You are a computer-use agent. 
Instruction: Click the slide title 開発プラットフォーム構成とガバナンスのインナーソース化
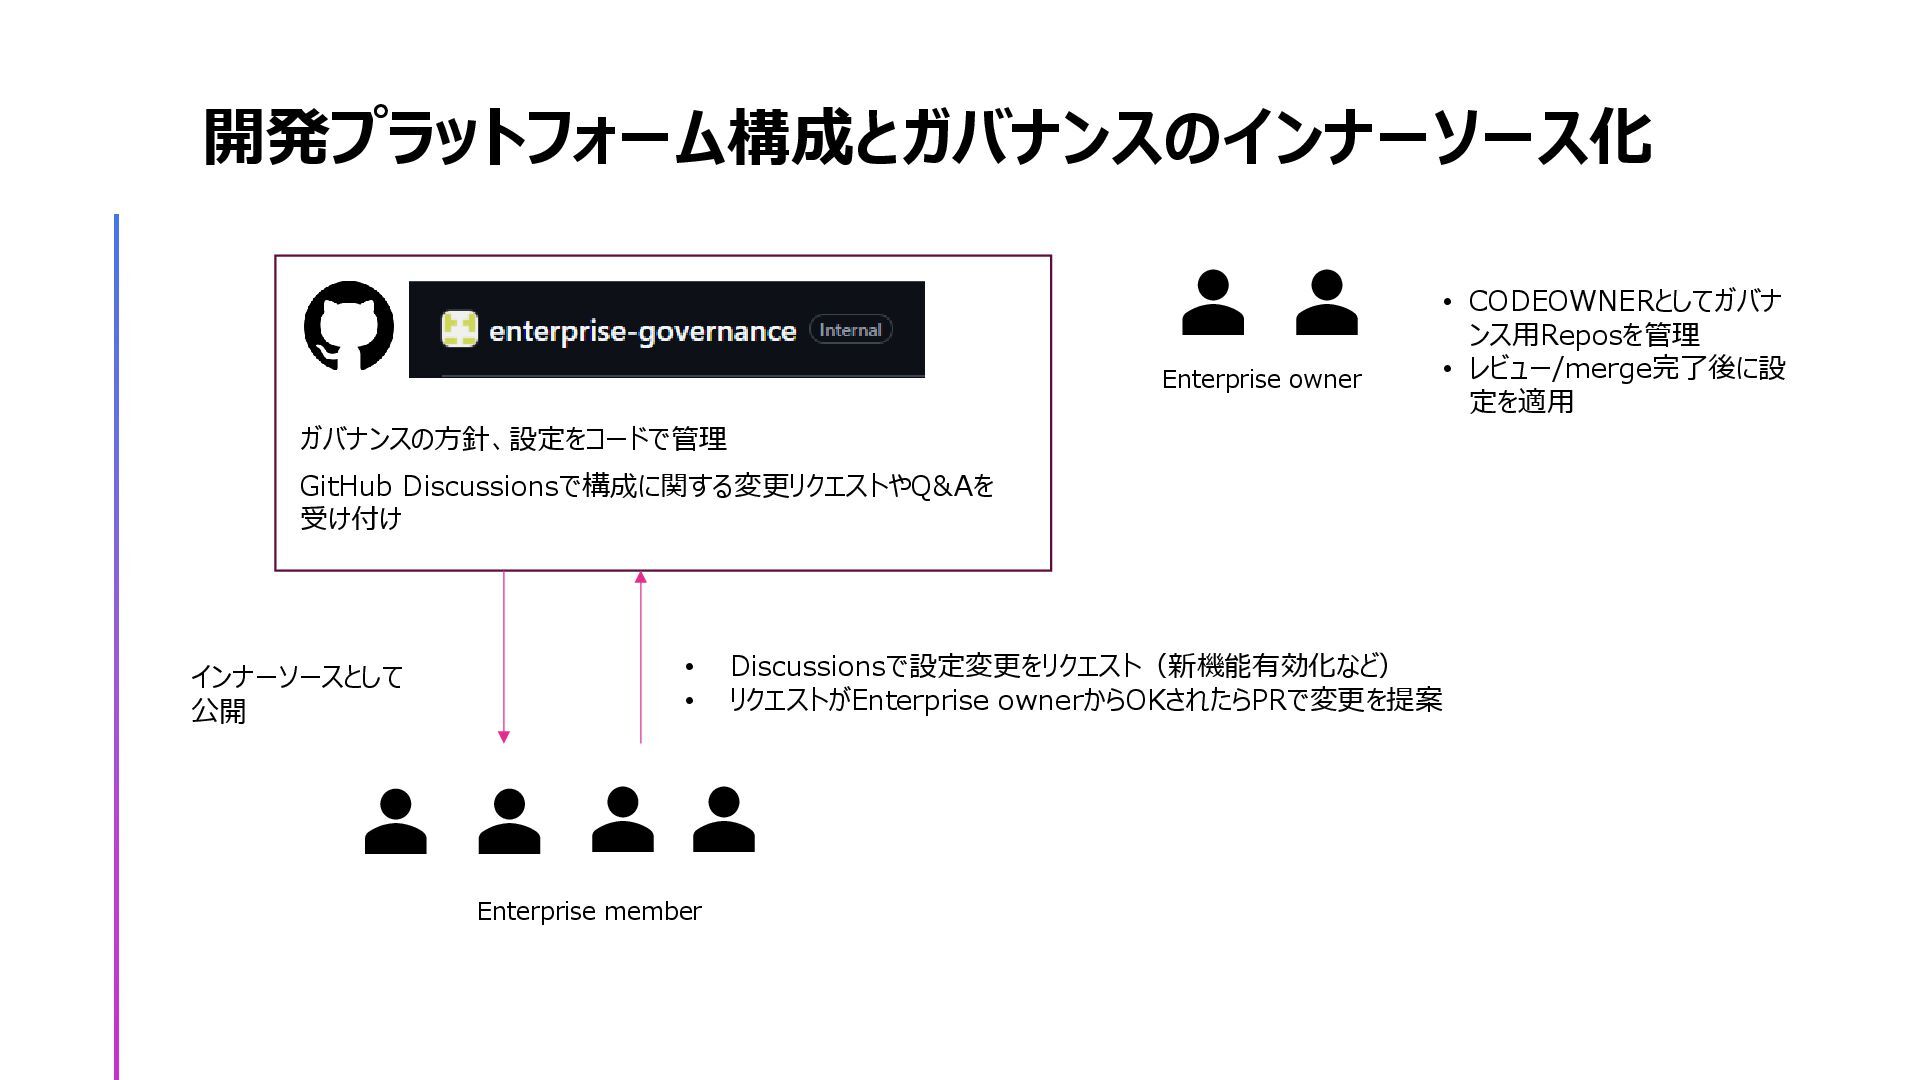[x=927, y=137]
